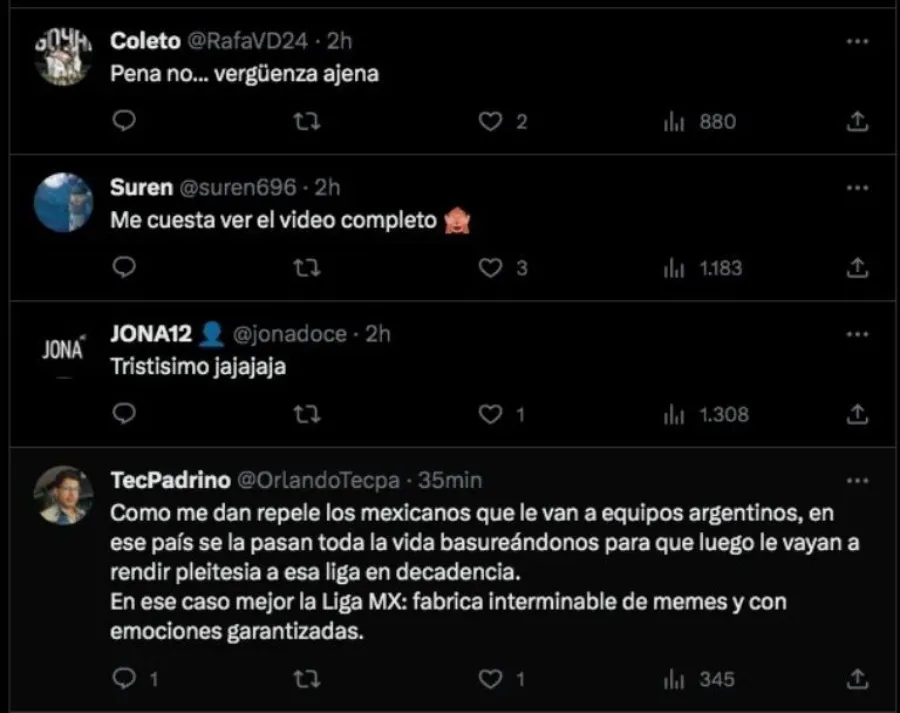Click the share icon on TecPadrino's tweet

tap(857, 678)
